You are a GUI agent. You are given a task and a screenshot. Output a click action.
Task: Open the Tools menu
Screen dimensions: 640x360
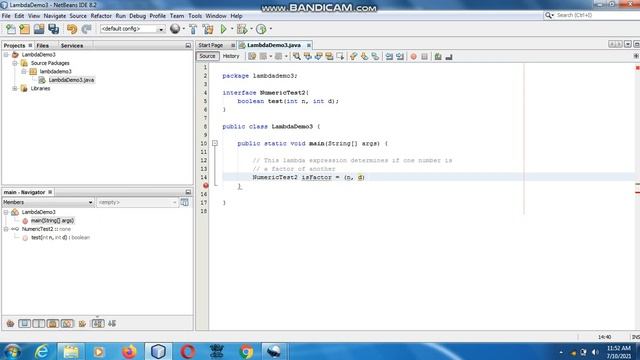tap(195, 16)
